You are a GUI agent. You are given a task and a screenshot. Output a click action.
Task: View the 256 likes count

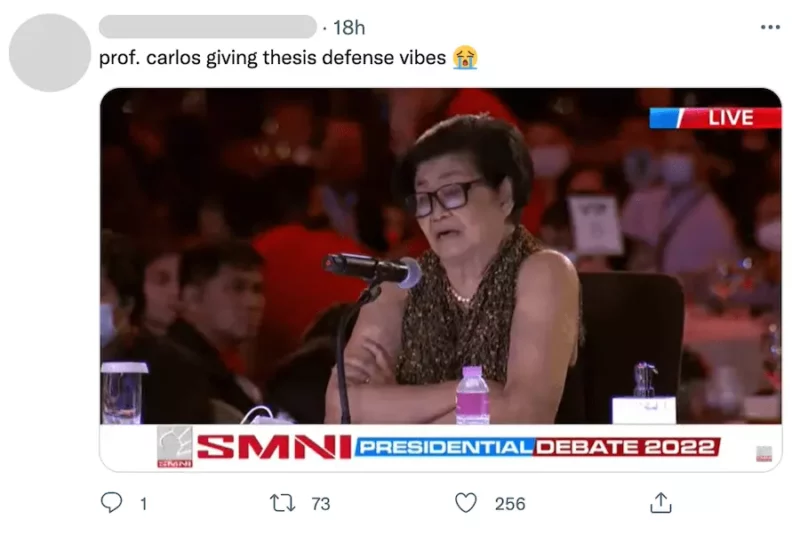[x=510, y=504]
